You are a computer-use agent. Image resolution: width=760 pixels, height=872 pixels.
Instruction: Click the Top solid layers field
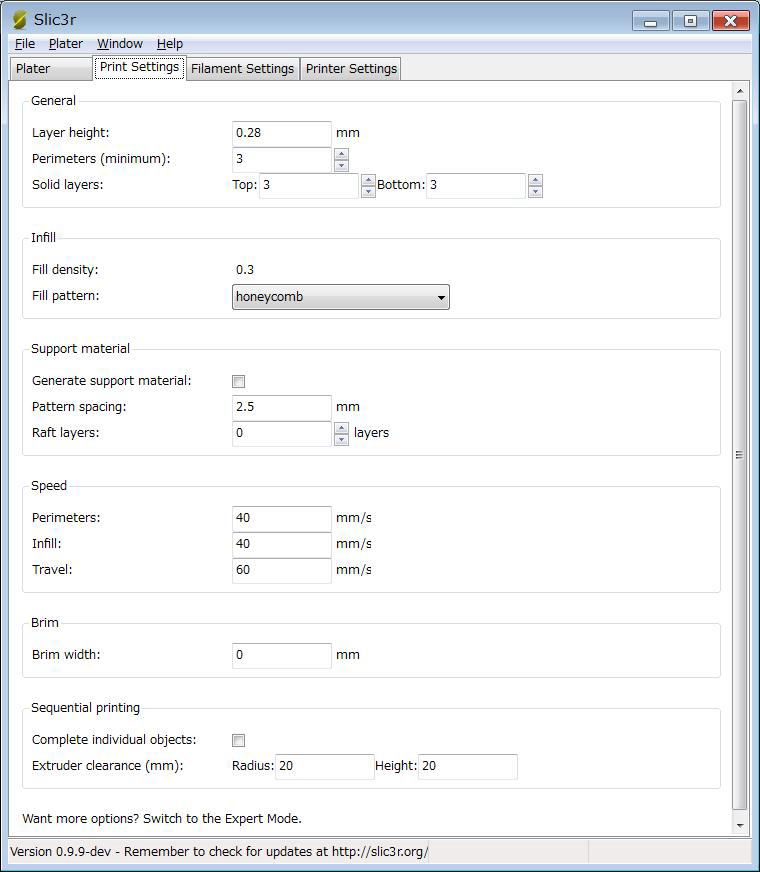(x=309, y=185)
